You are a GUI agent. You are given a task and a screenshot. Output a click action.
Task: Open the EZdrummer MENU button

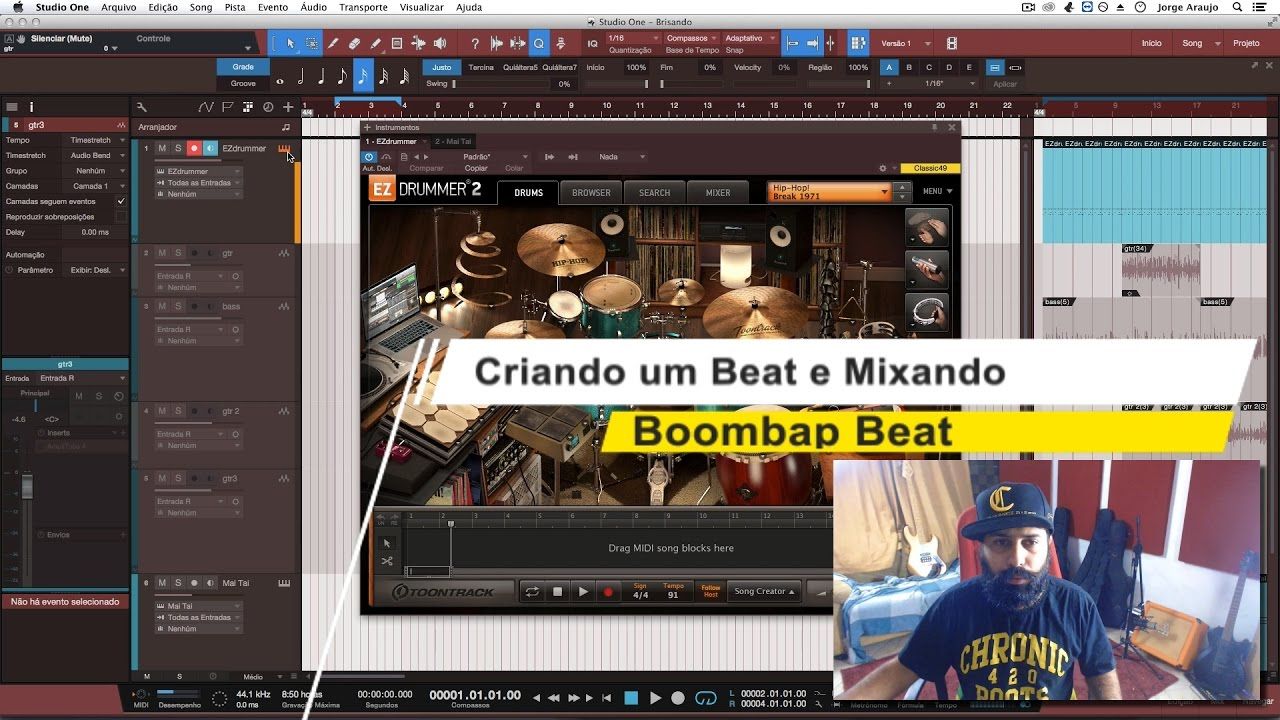point(937,192)
